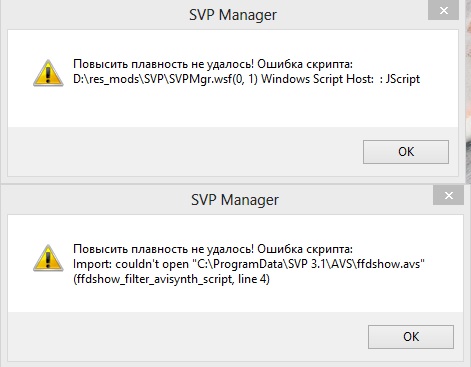Viewport: 471px width, 367px height.
Task: Confirm OK in the ffdshow.avs error dialog
Action: coord(411,337)
